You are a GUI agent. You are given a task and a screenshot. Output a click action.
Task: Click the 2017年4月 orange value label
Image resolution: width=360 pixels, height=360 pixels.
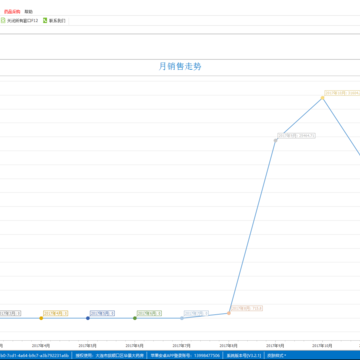pos(56,313)
